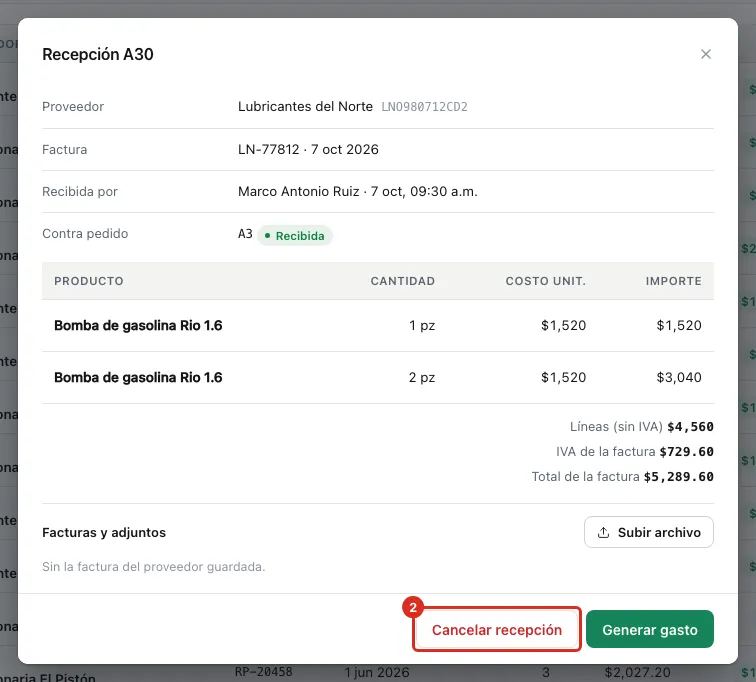The width and height of the screenshot is (756, 682).
Task: Click the Total de la factura $5,289.60
Action: [622, 477]
